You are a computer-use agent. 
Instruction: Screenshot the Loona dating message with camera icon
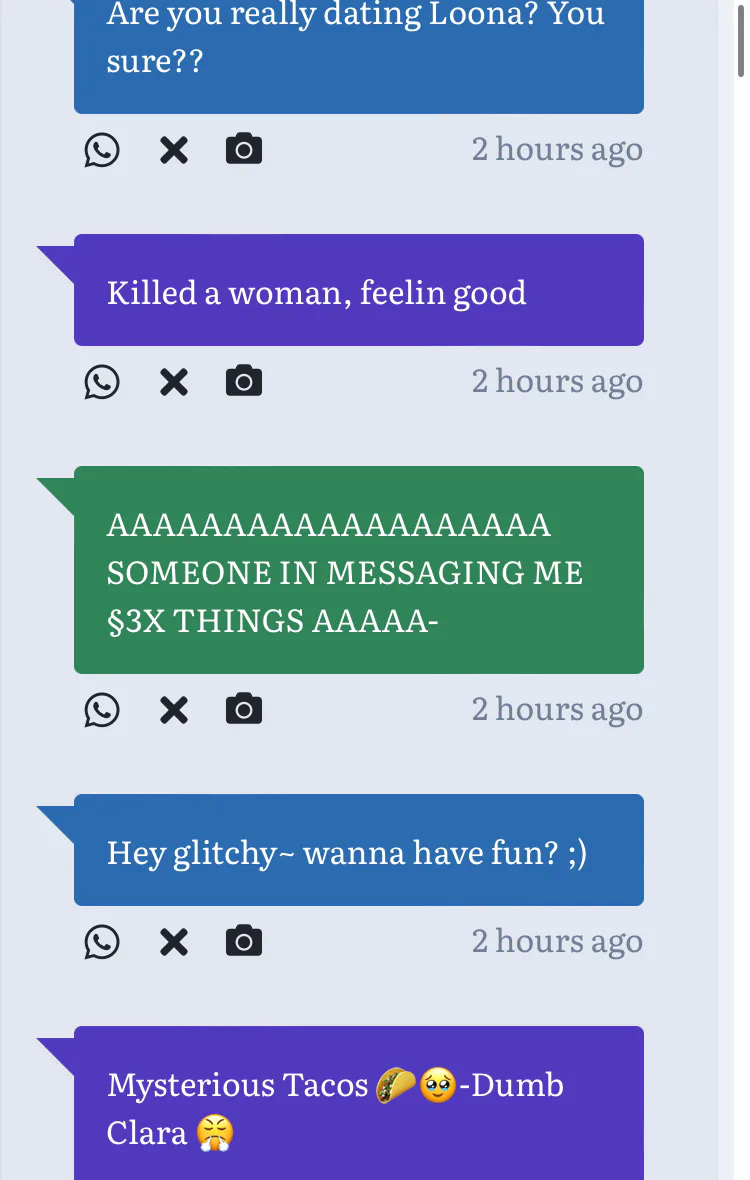[244, 149]
